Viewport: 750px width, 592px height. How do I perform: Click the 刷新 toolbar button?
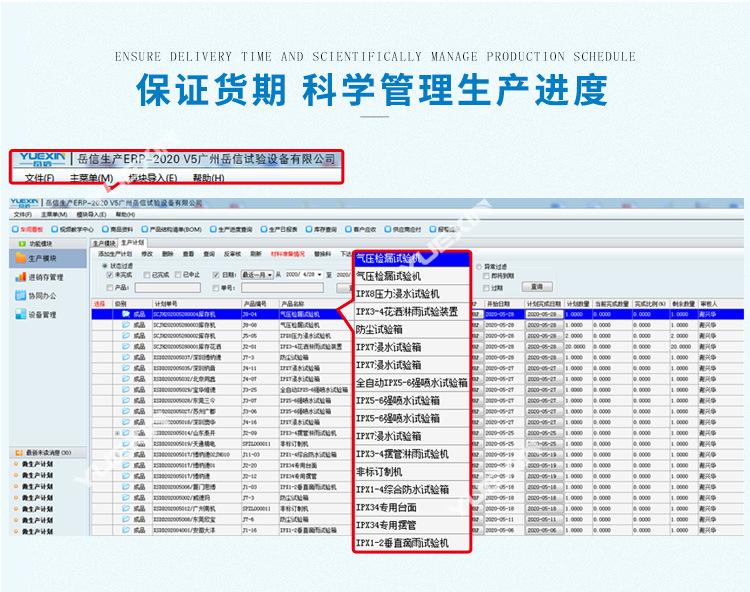click(256, 254)
